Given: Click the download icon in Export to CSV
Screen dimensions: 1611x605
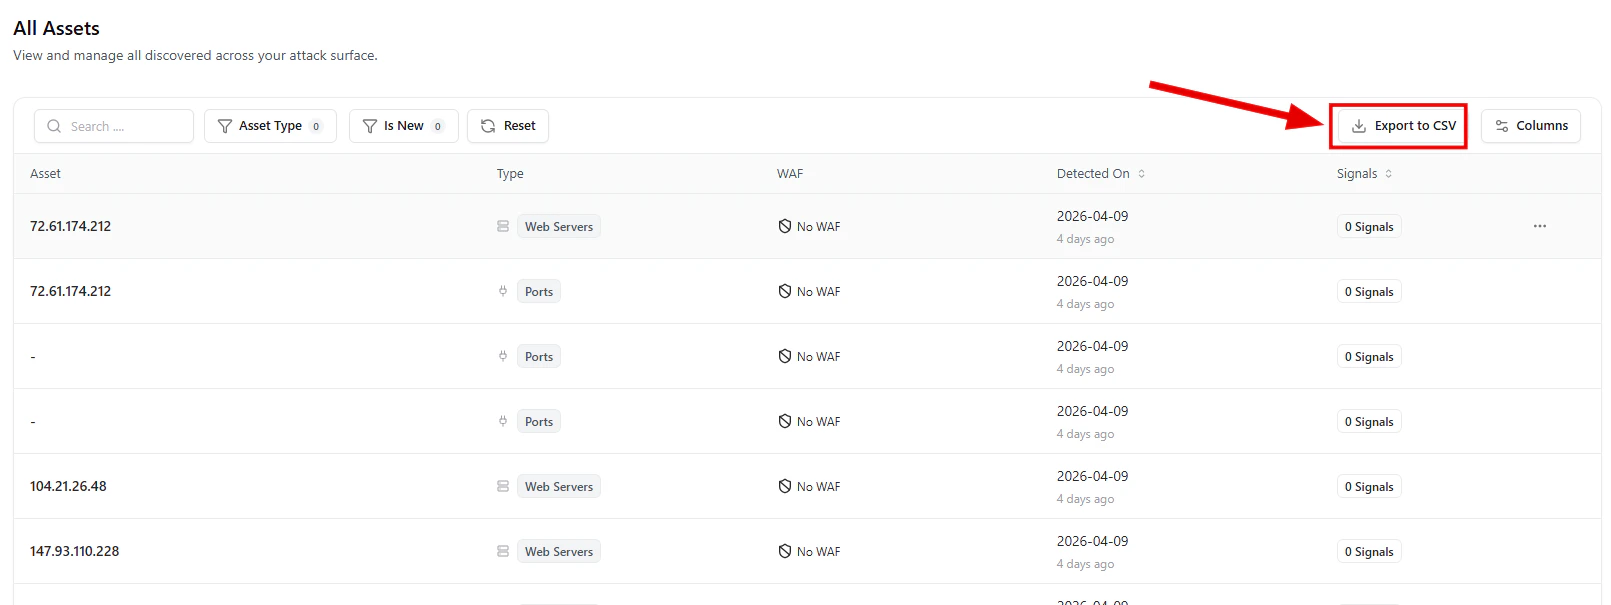Looking at the screenshot, I should click(x=1358, y=126).
